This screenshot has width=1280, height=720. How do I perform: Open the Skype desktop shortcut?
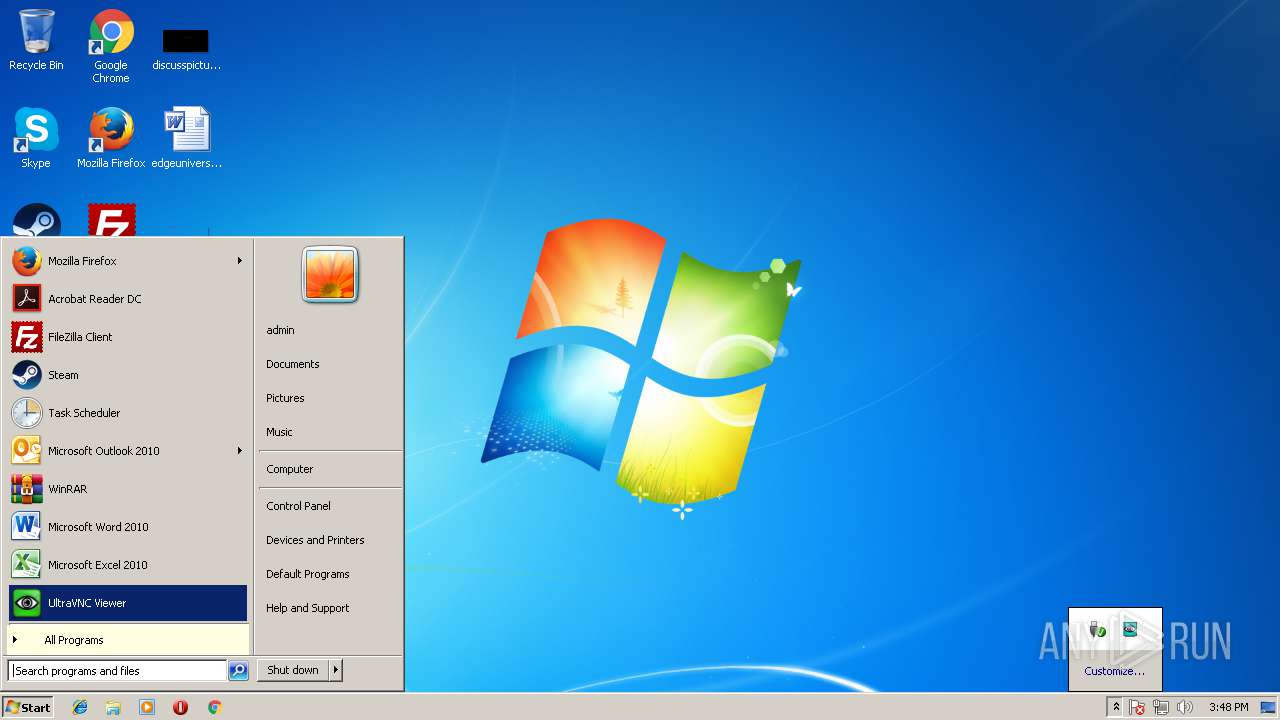coord(36,138)
